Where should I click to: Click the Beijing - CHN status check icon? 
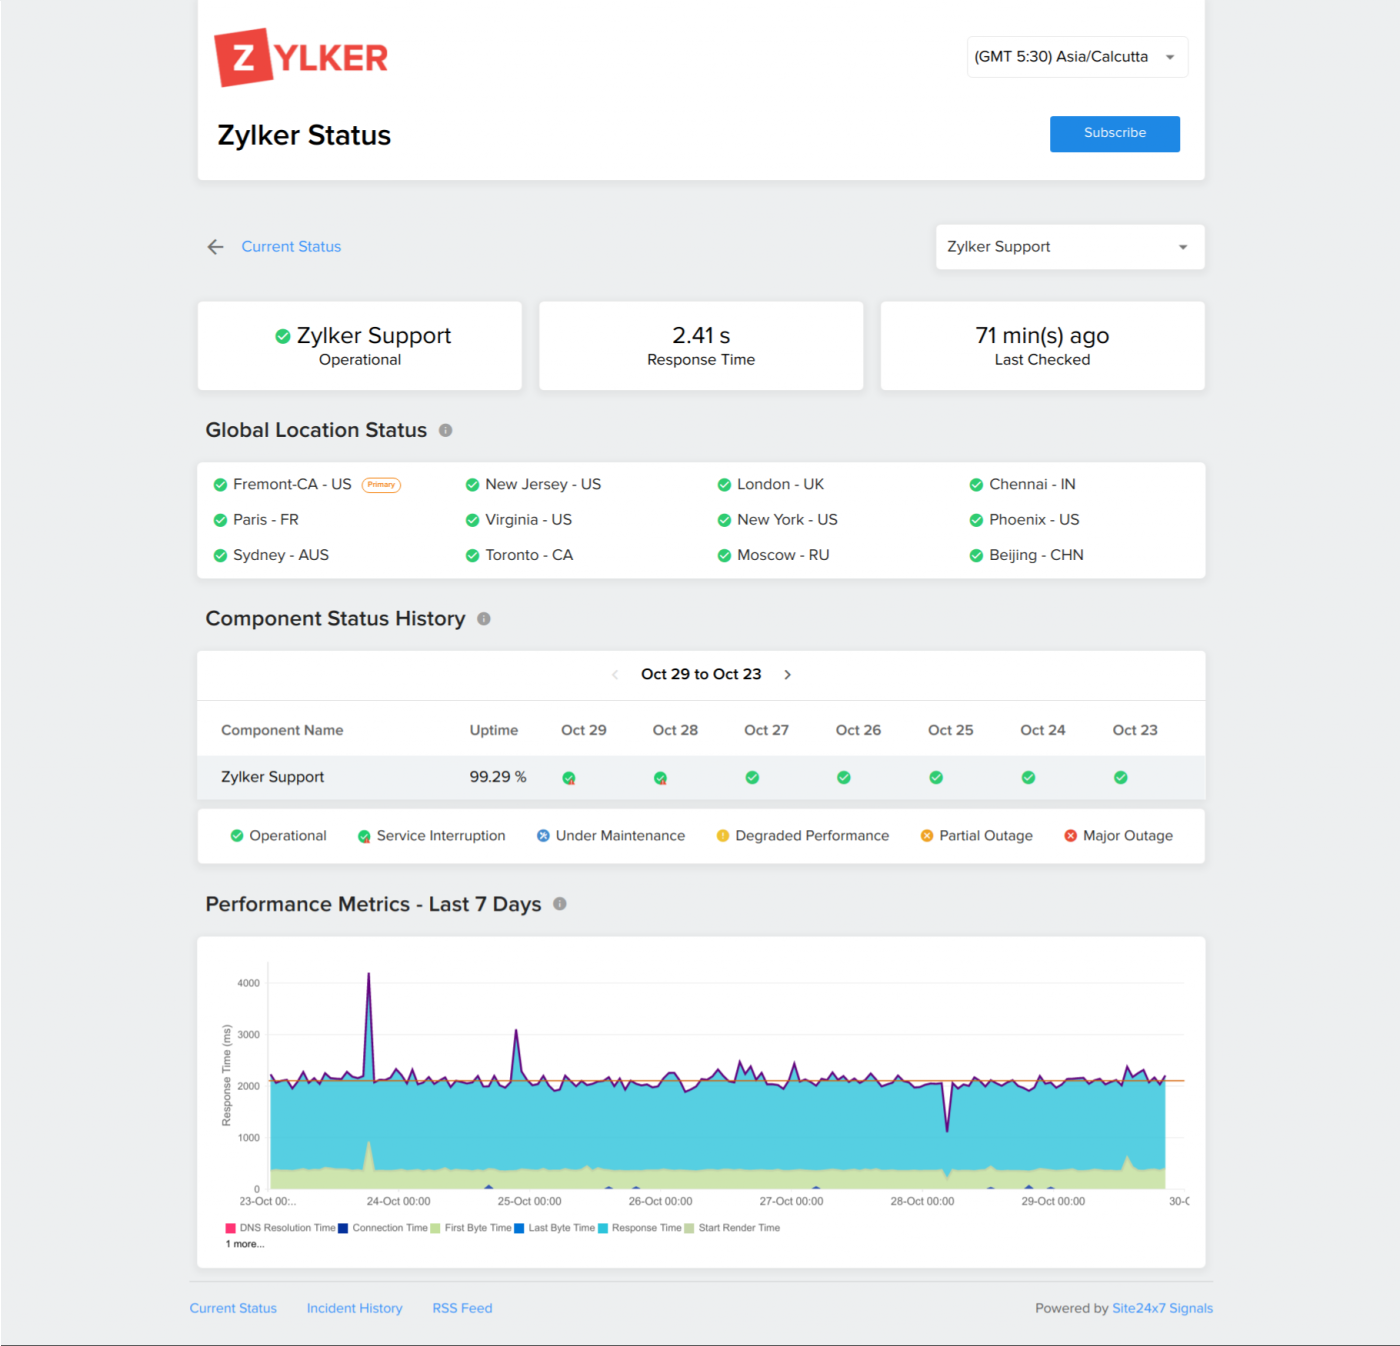976,556
